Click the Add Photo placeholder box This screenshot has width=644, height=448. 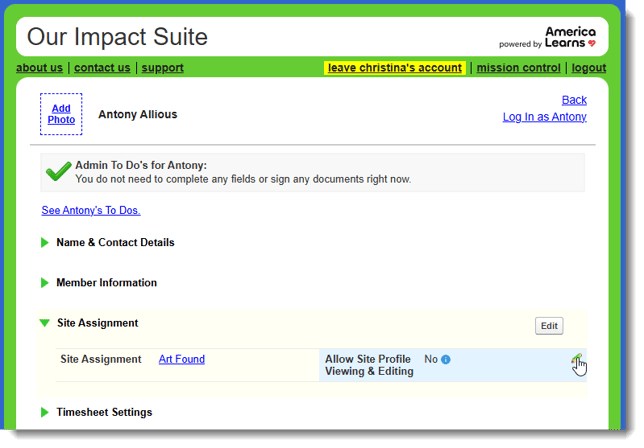61,114
